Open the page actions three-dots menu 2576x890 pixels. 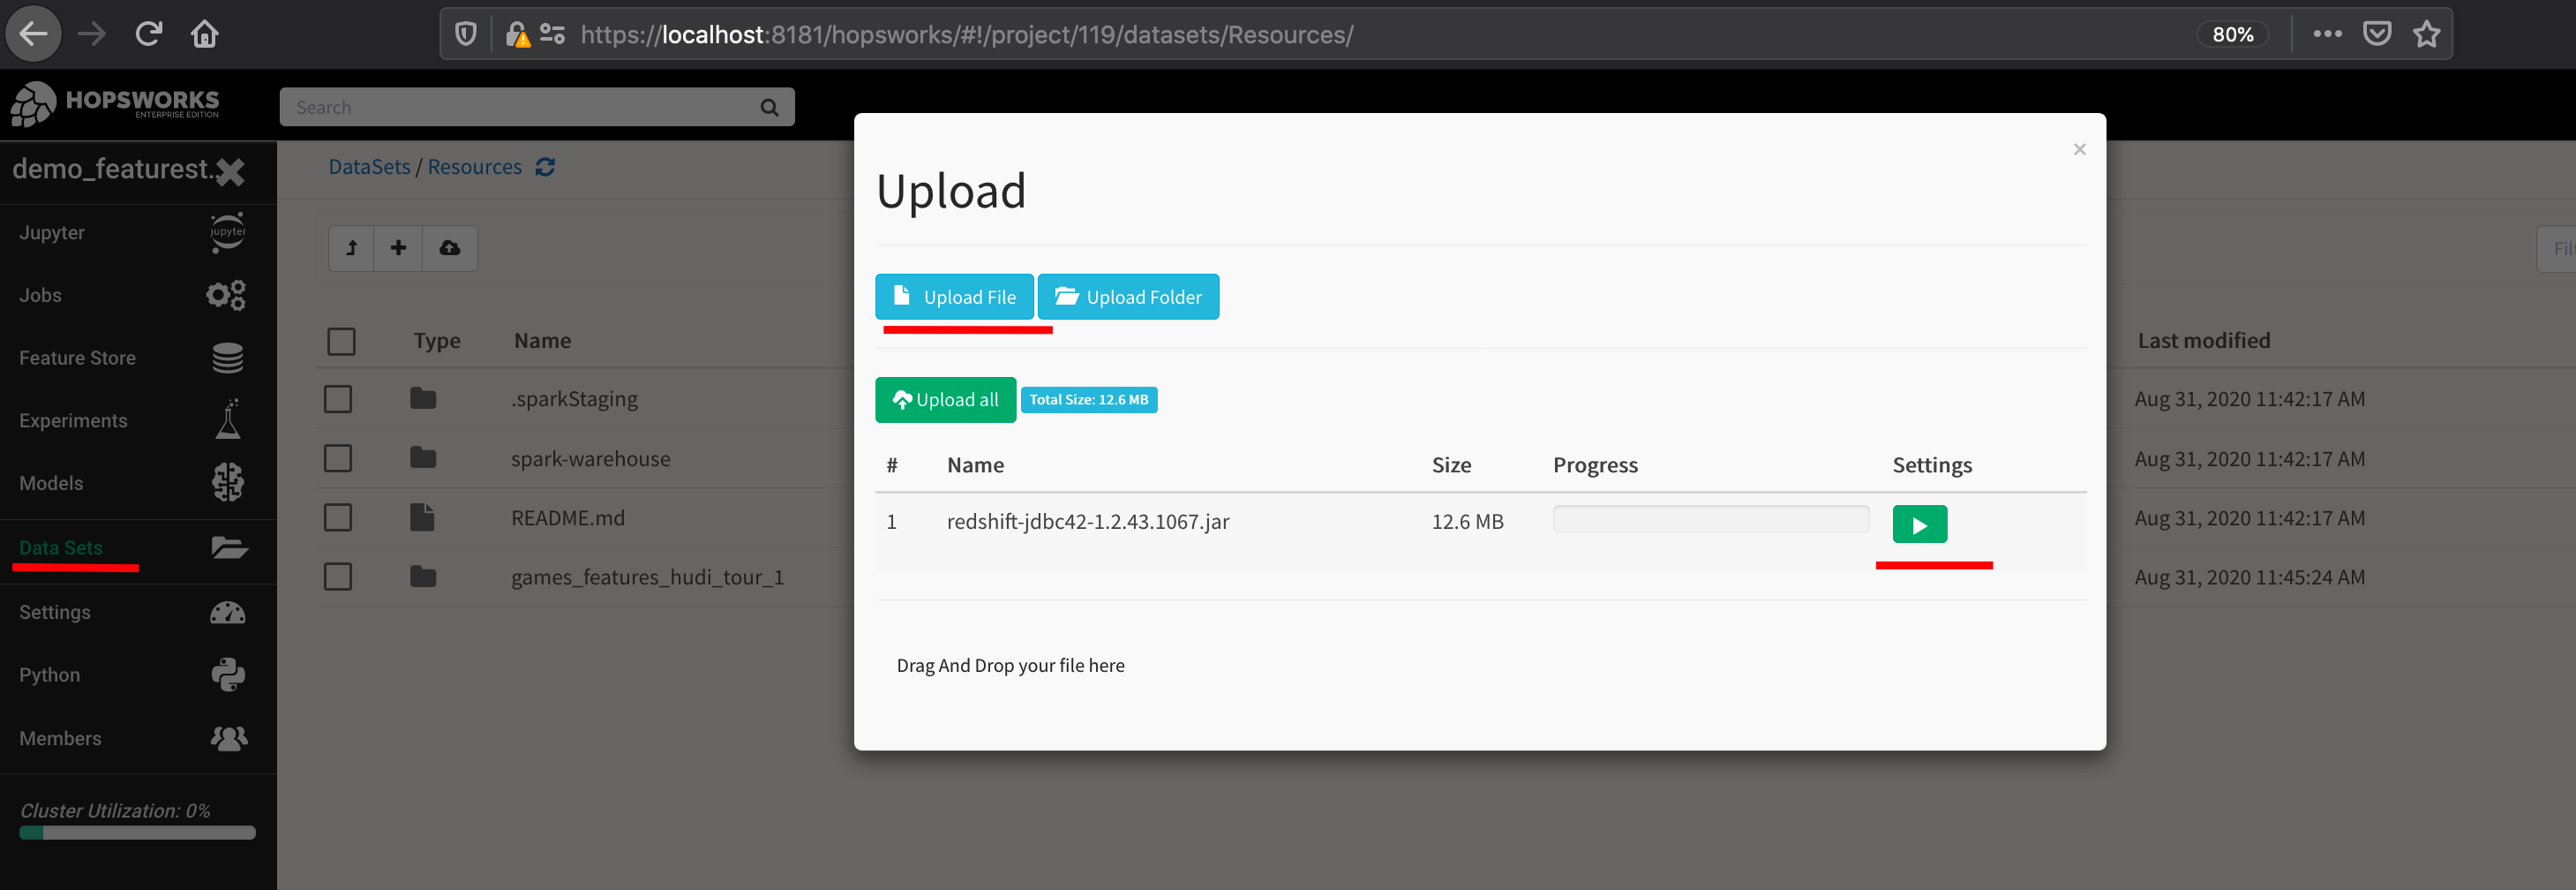pyautogui.click(x=2327, y=34)
